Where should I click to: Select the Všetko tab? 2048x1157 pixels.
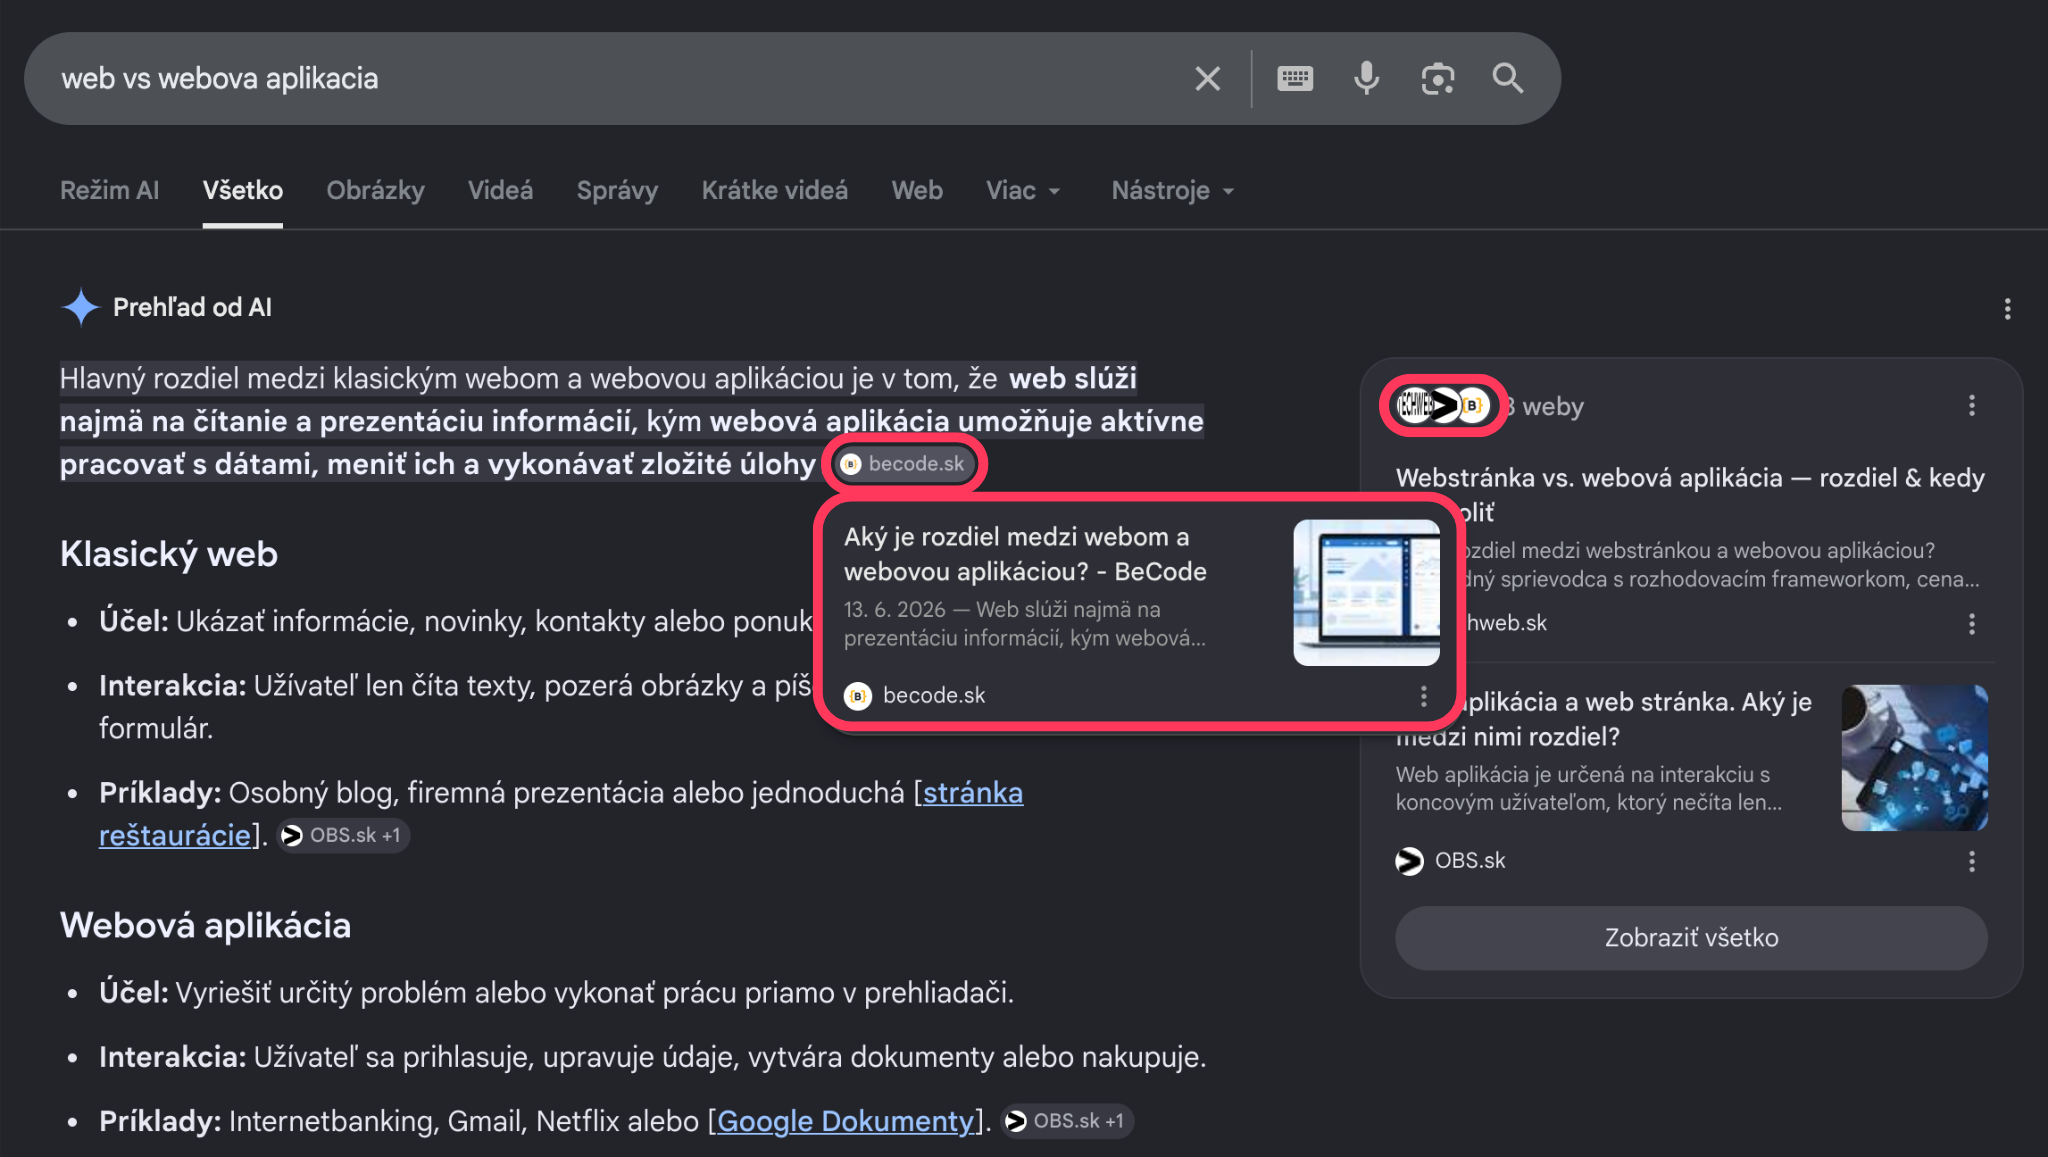pos(242,190)
